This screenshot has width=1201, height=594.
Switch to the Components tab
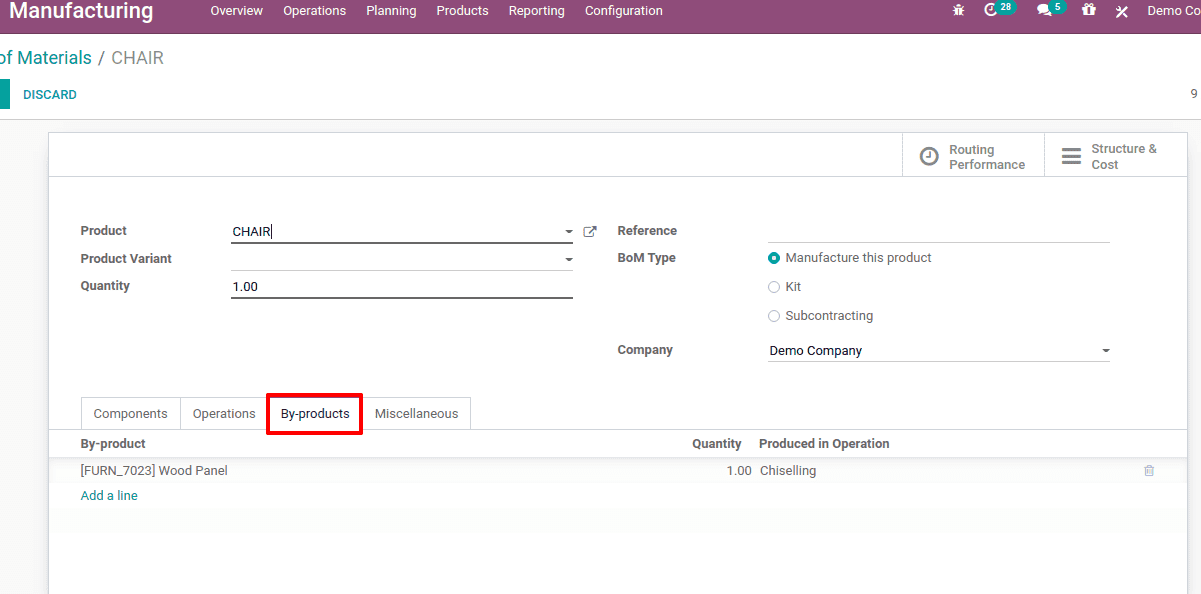(131, 414)
